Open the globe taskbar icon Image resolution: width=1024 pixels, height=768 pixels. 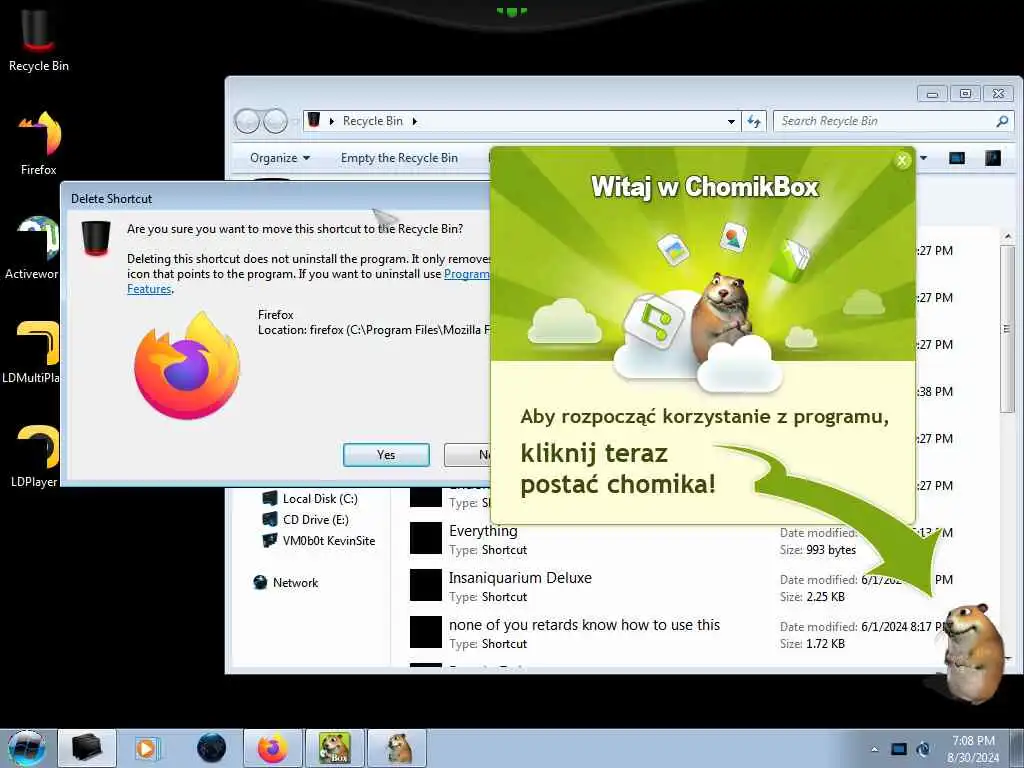tap(211, 748)
